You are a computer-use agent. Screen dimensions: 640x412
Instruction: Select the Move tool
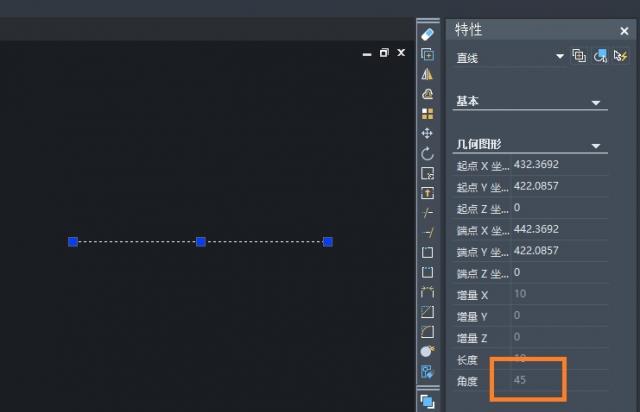(427, 134)
